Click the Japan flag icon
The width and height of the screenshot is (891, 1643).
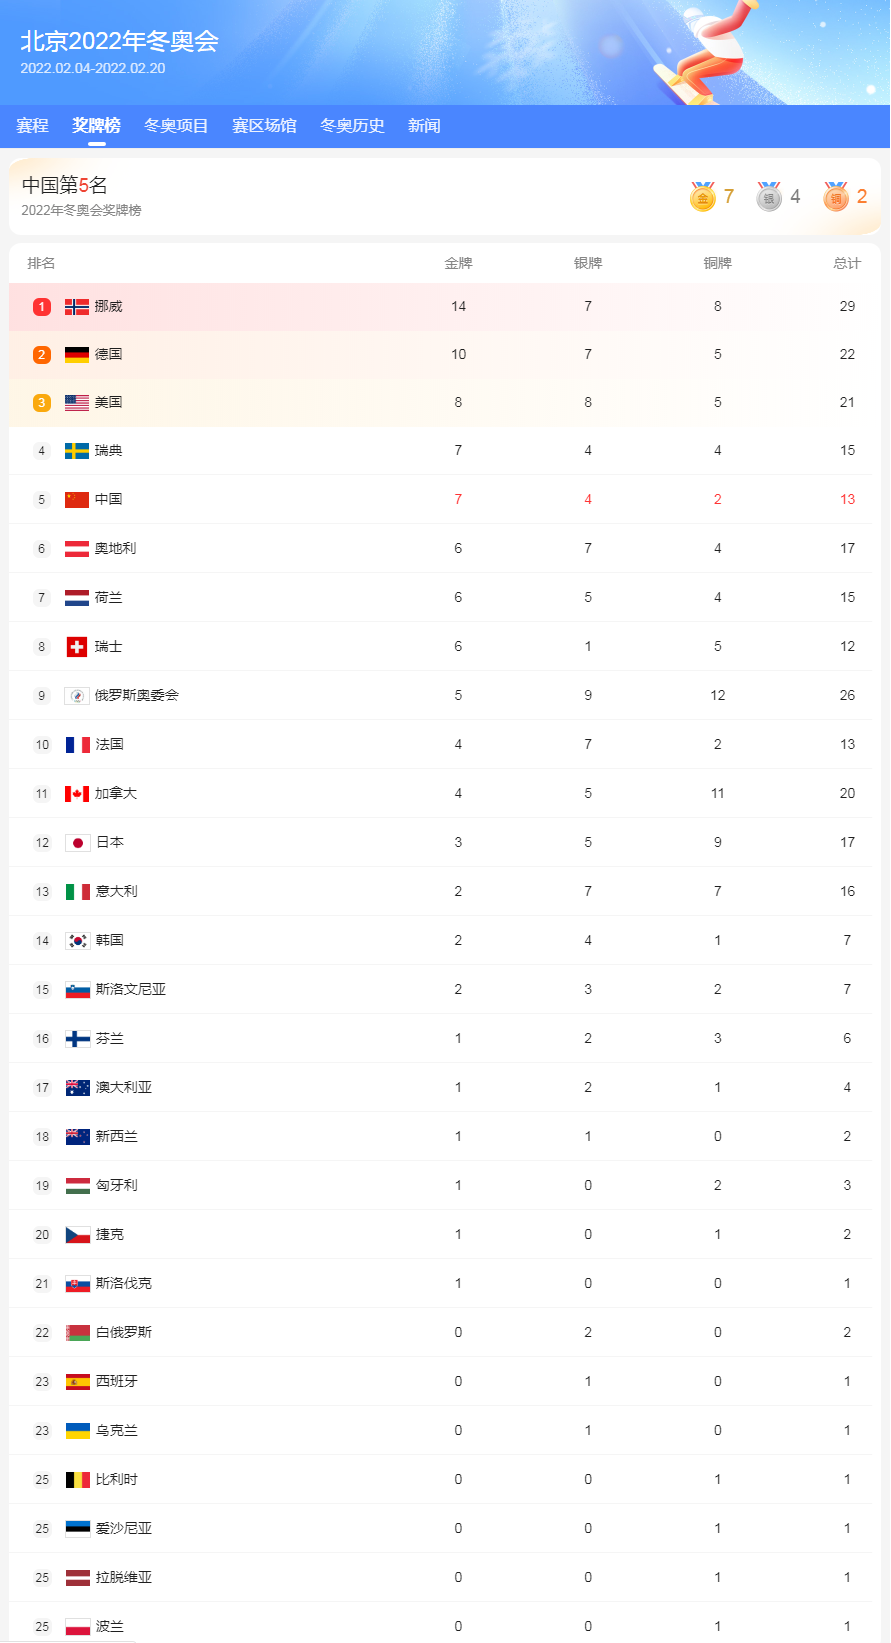77,843
